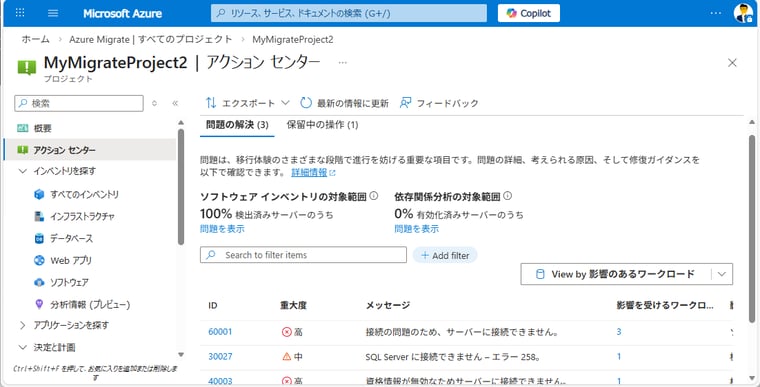This screenshot has width=760, height=387.
Task: Click 問題を表示 under software inventory
Action: pos(222,229)
